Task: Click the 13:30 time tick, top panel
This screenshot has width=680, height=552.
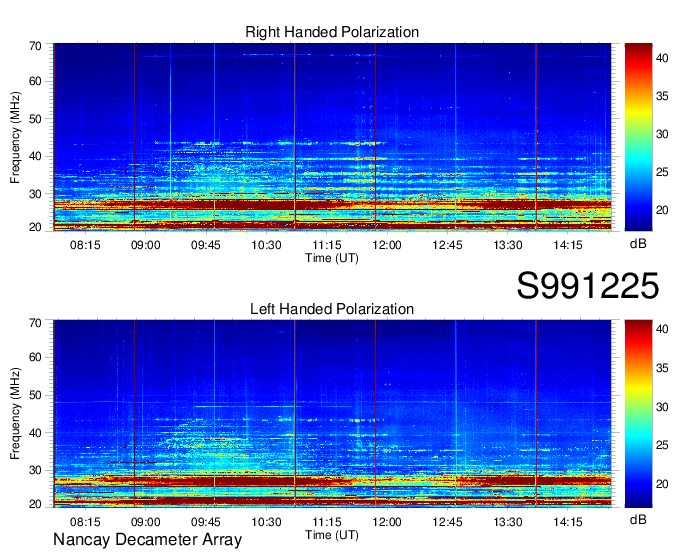Action: click(x=507, y=245)
